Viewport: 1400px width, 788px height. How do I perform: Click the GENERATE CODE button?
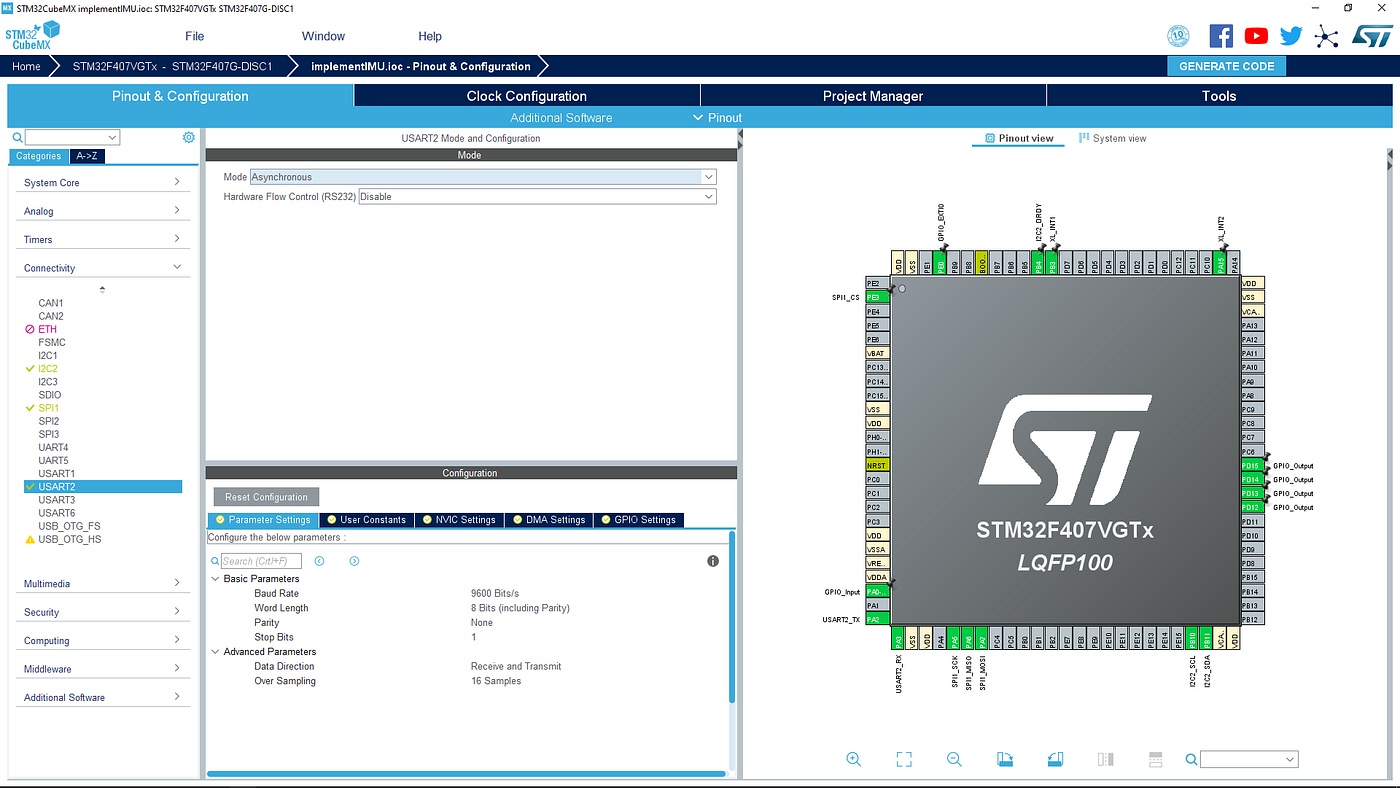[x=1226, y=65]
